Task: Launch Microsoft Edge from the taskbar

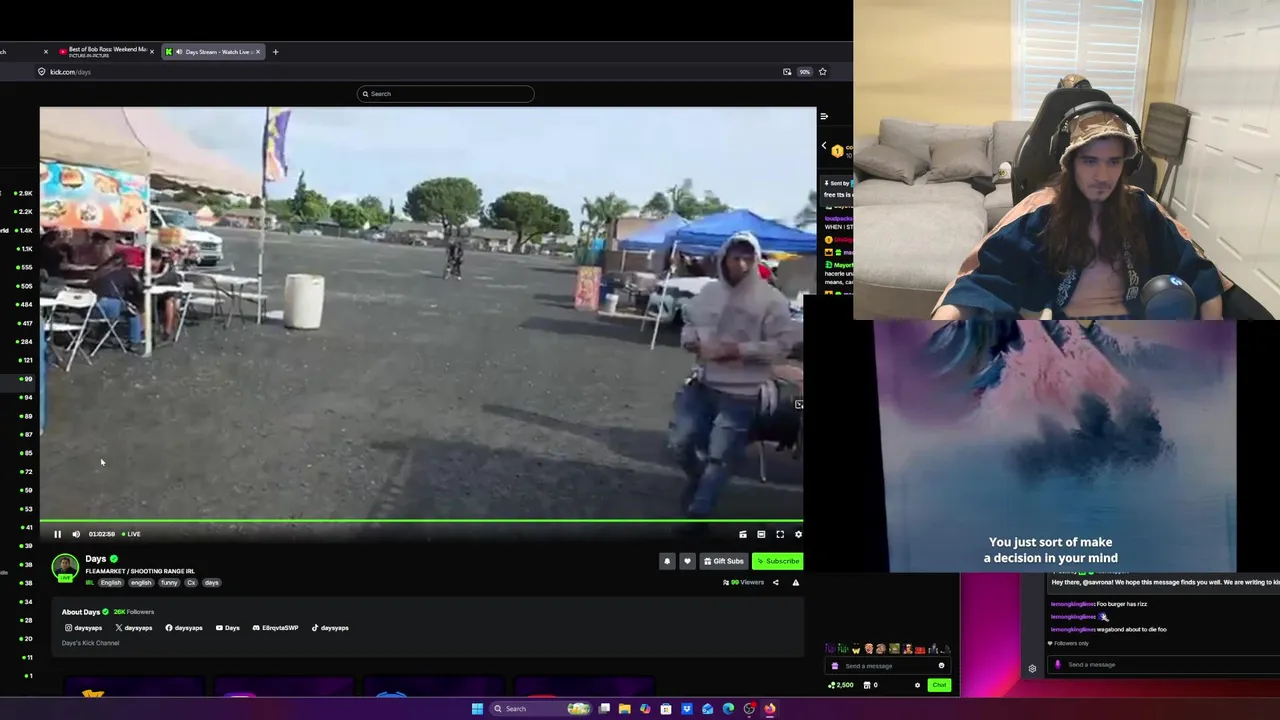Action: [728, 709]
